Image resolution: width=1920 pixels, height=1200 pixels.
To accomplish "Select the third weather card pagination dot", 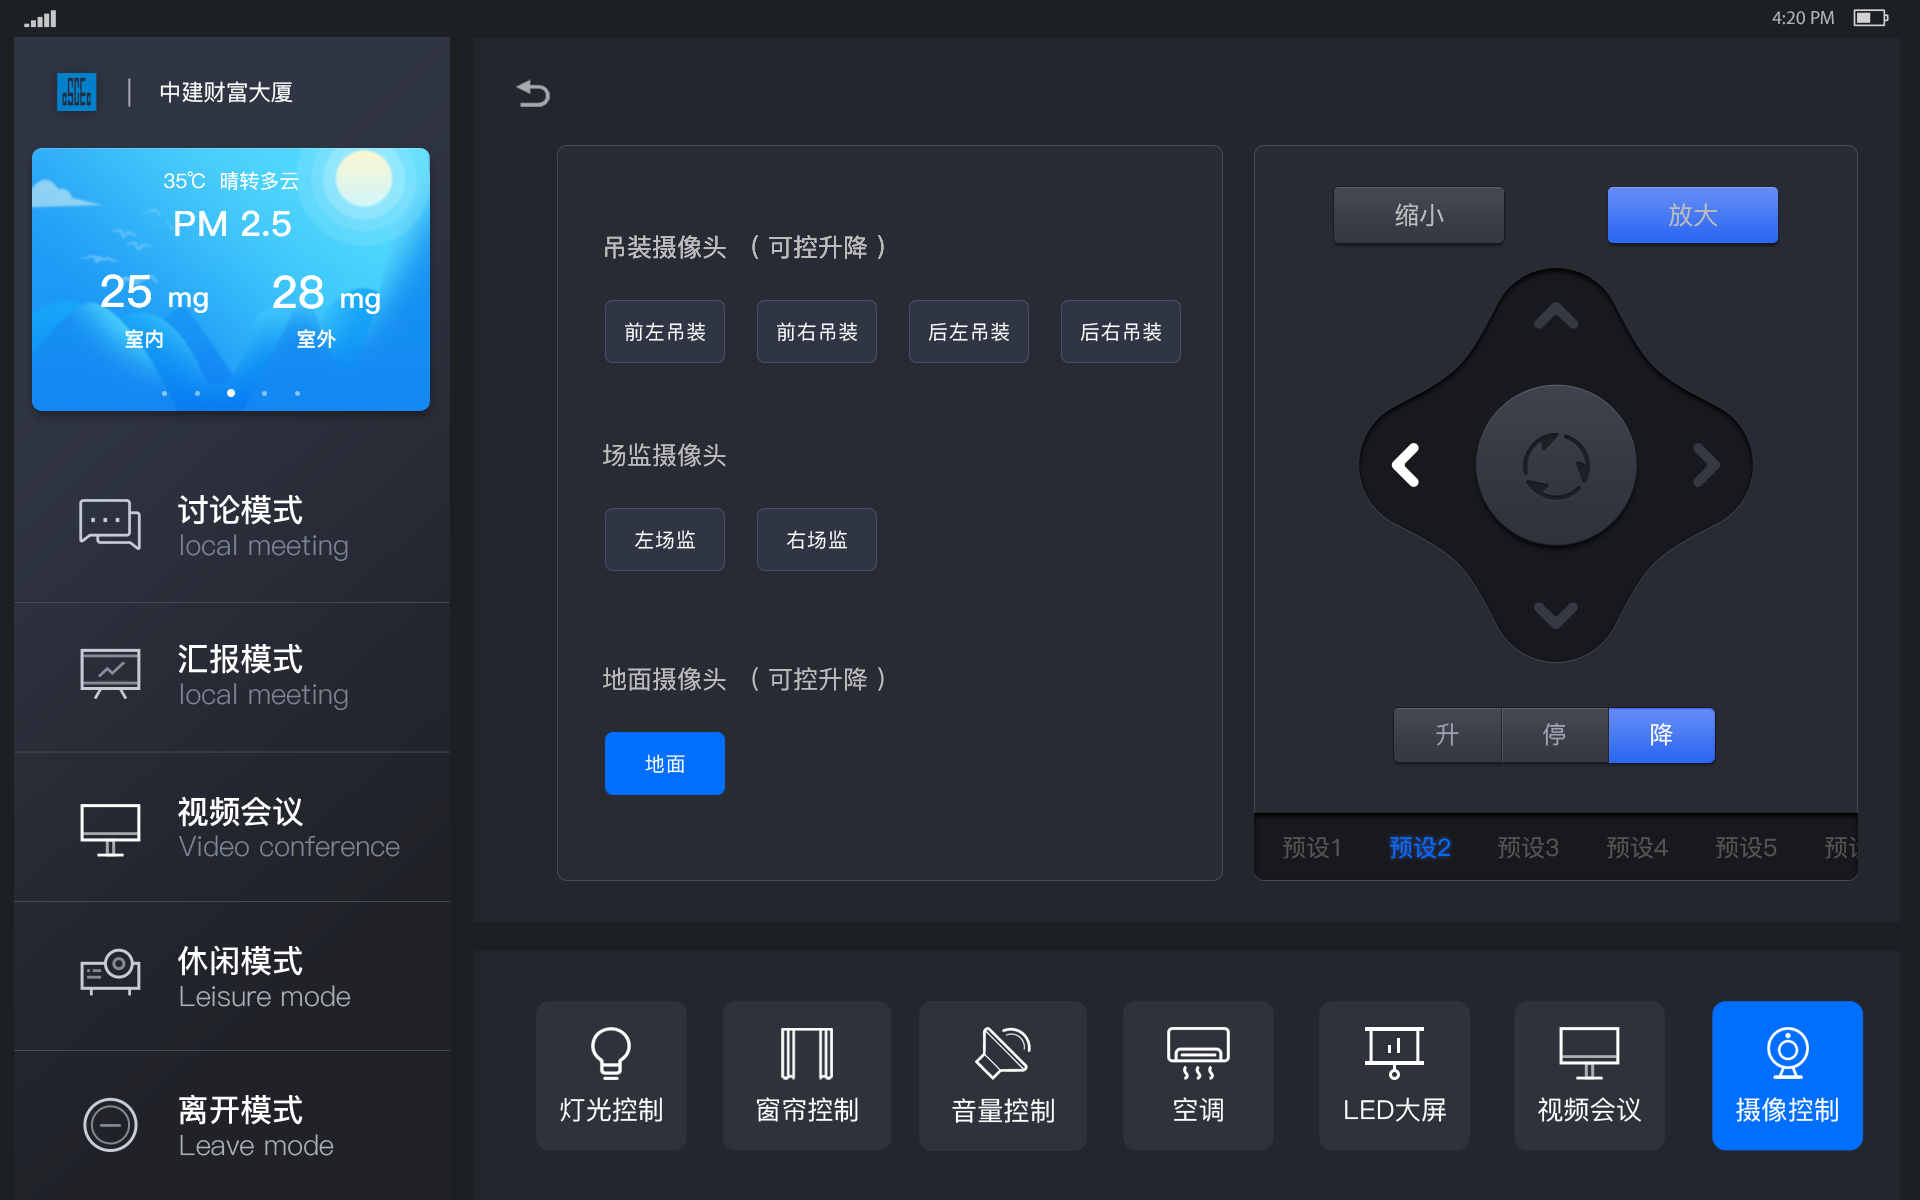I will pos(230,393).
